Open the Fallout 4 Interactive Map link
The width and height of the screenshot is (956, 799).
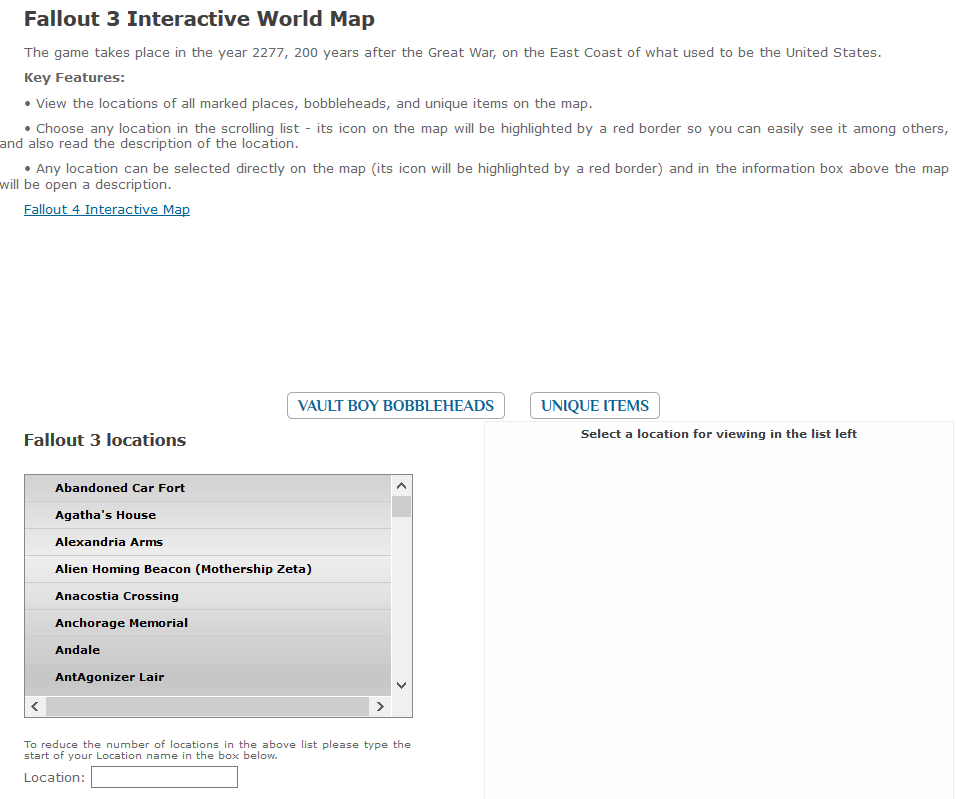click(107, 209)
